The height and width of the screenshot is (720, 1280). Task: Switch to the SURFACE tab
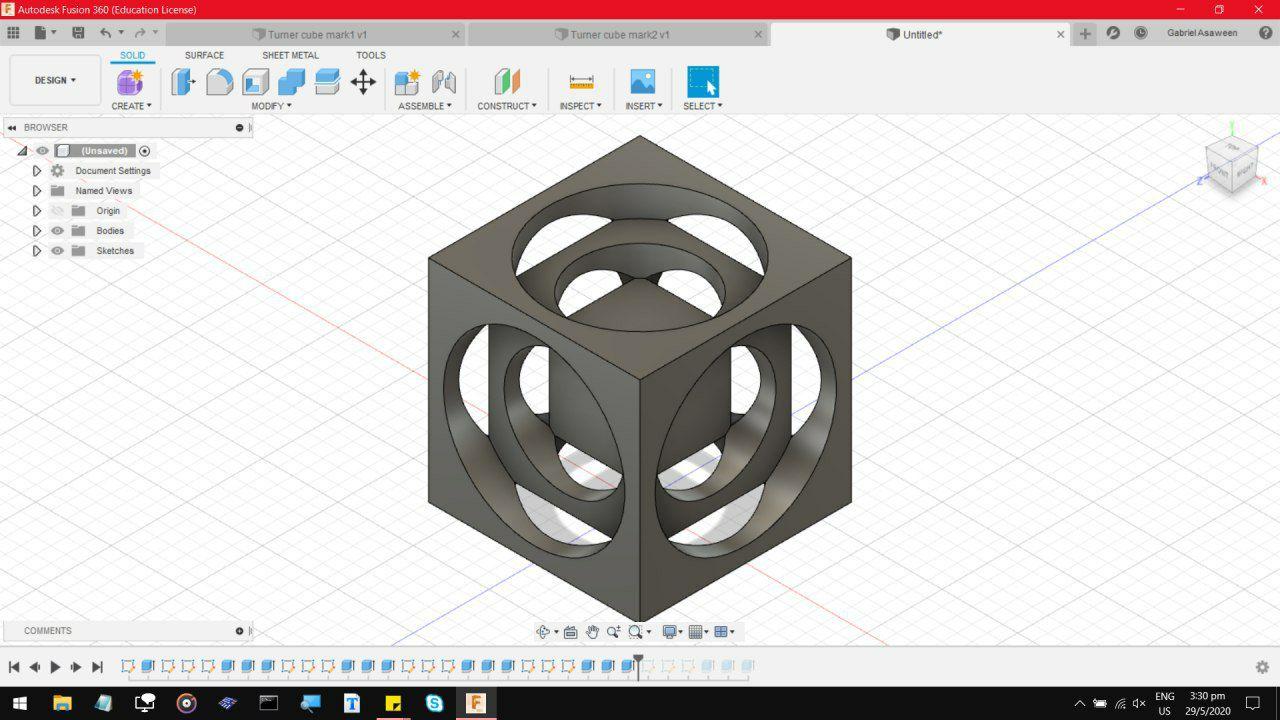click(x=204, y=56)
